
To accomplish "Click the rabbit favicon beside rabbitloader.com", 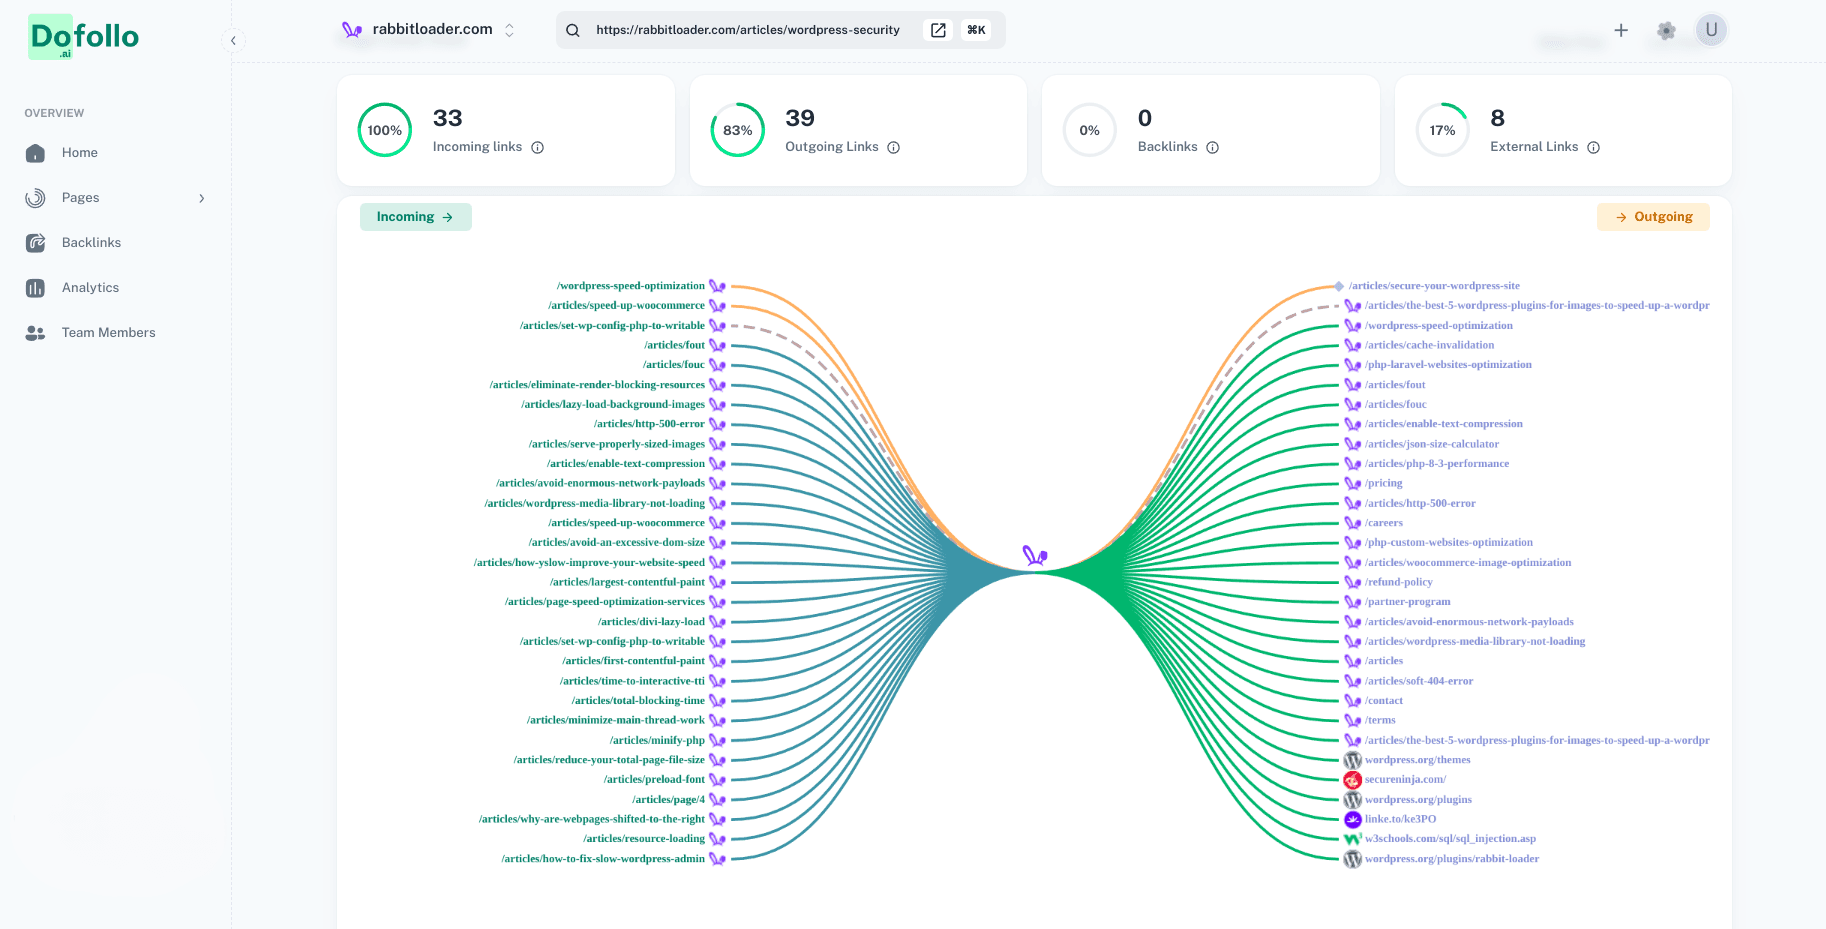I will (352, 30).
